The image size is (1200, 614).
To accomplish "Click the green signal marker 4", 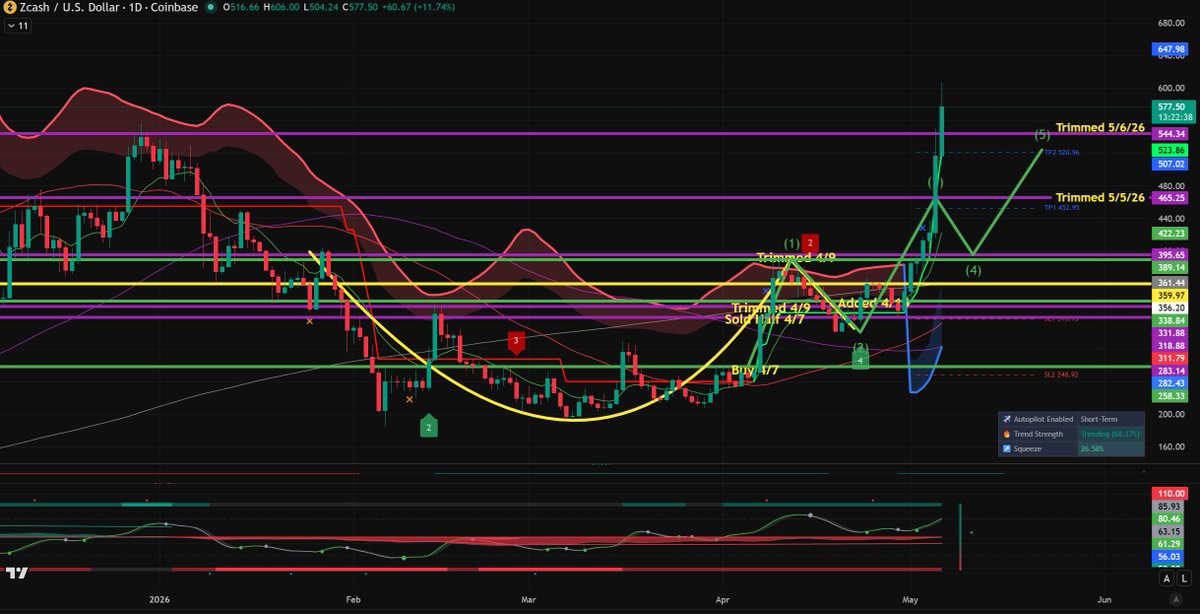I will [x=860, y=358].
